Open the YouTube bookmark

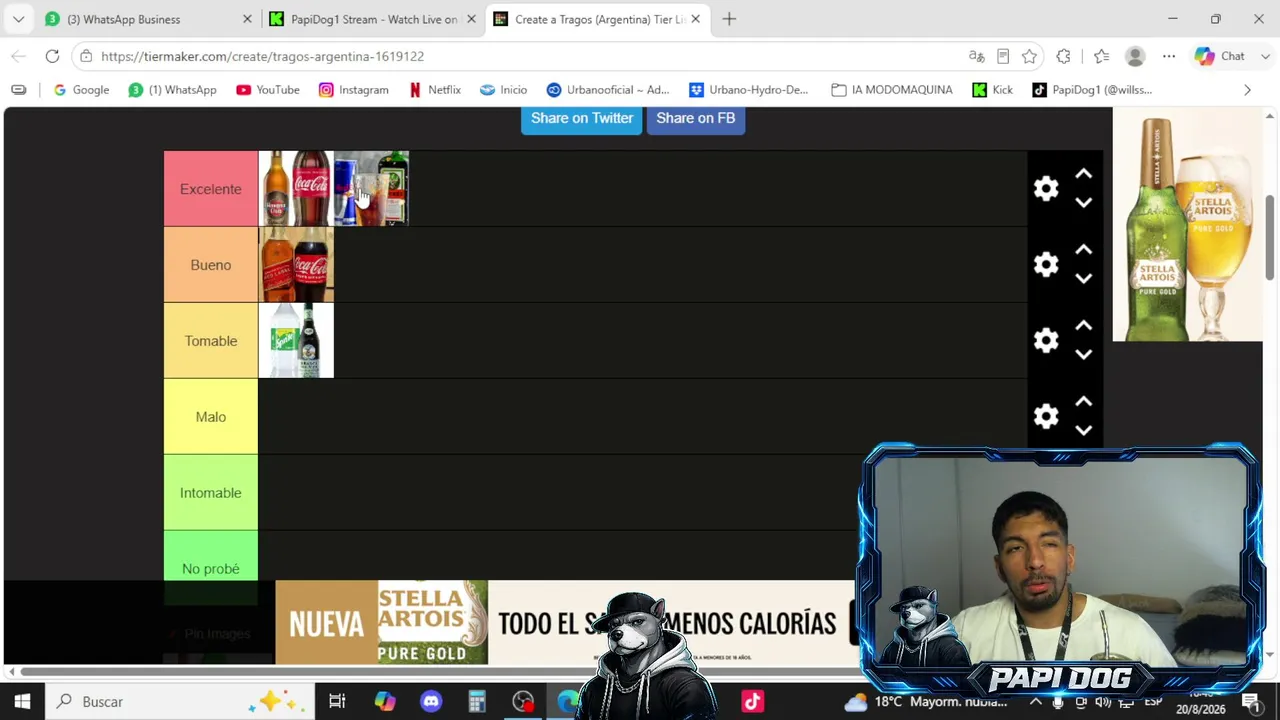tap(267, 90)
